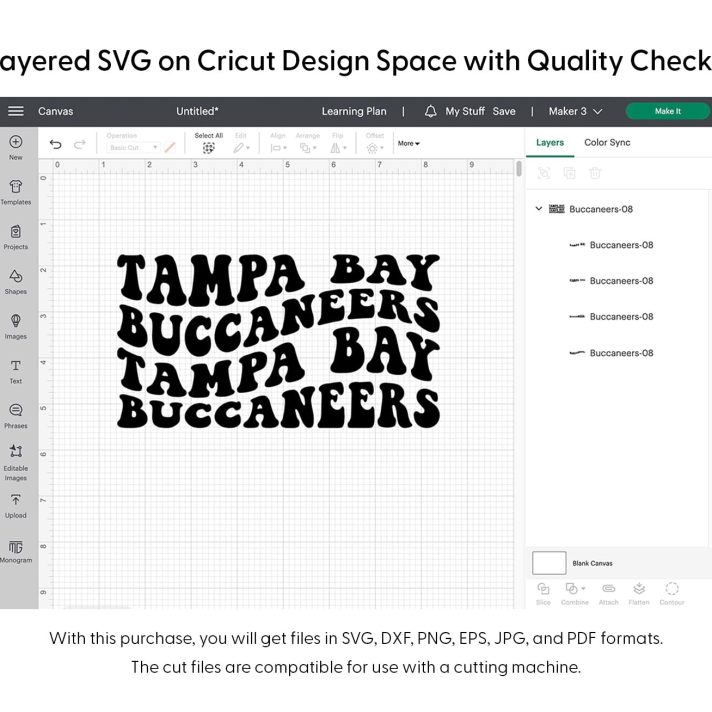Select the third Buccaneers-08 sublayer
712x712 pixels.
611,317
